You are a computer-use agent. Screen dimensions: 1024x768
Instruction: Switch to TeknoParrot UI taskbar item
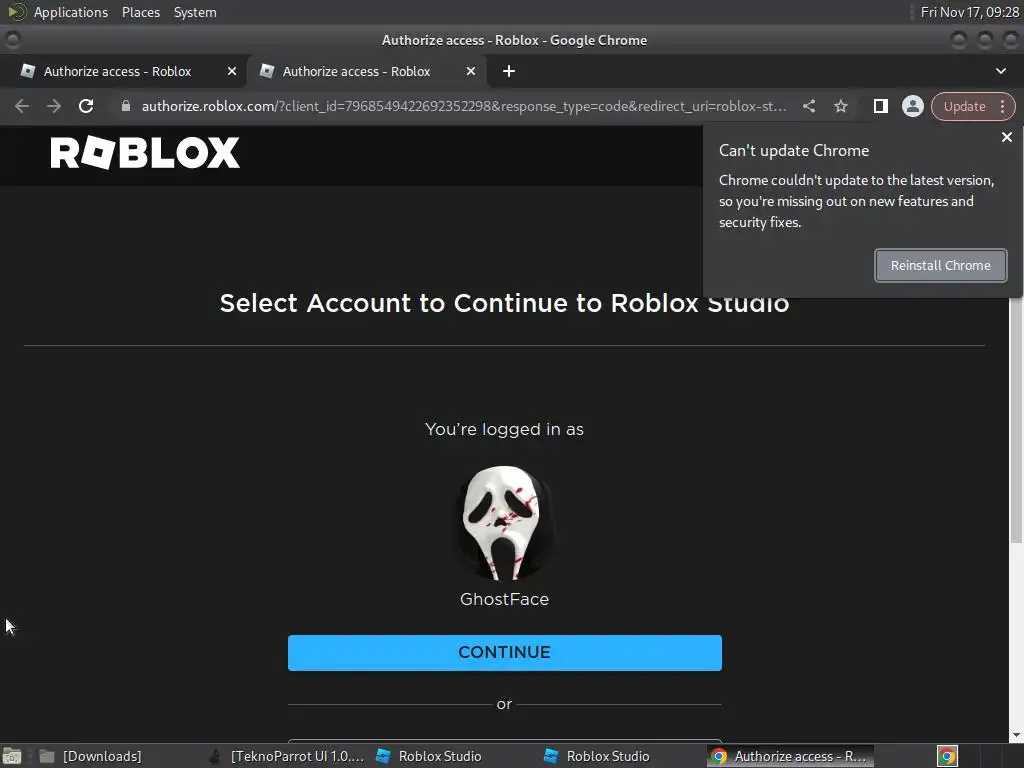(x=287, y=756)
